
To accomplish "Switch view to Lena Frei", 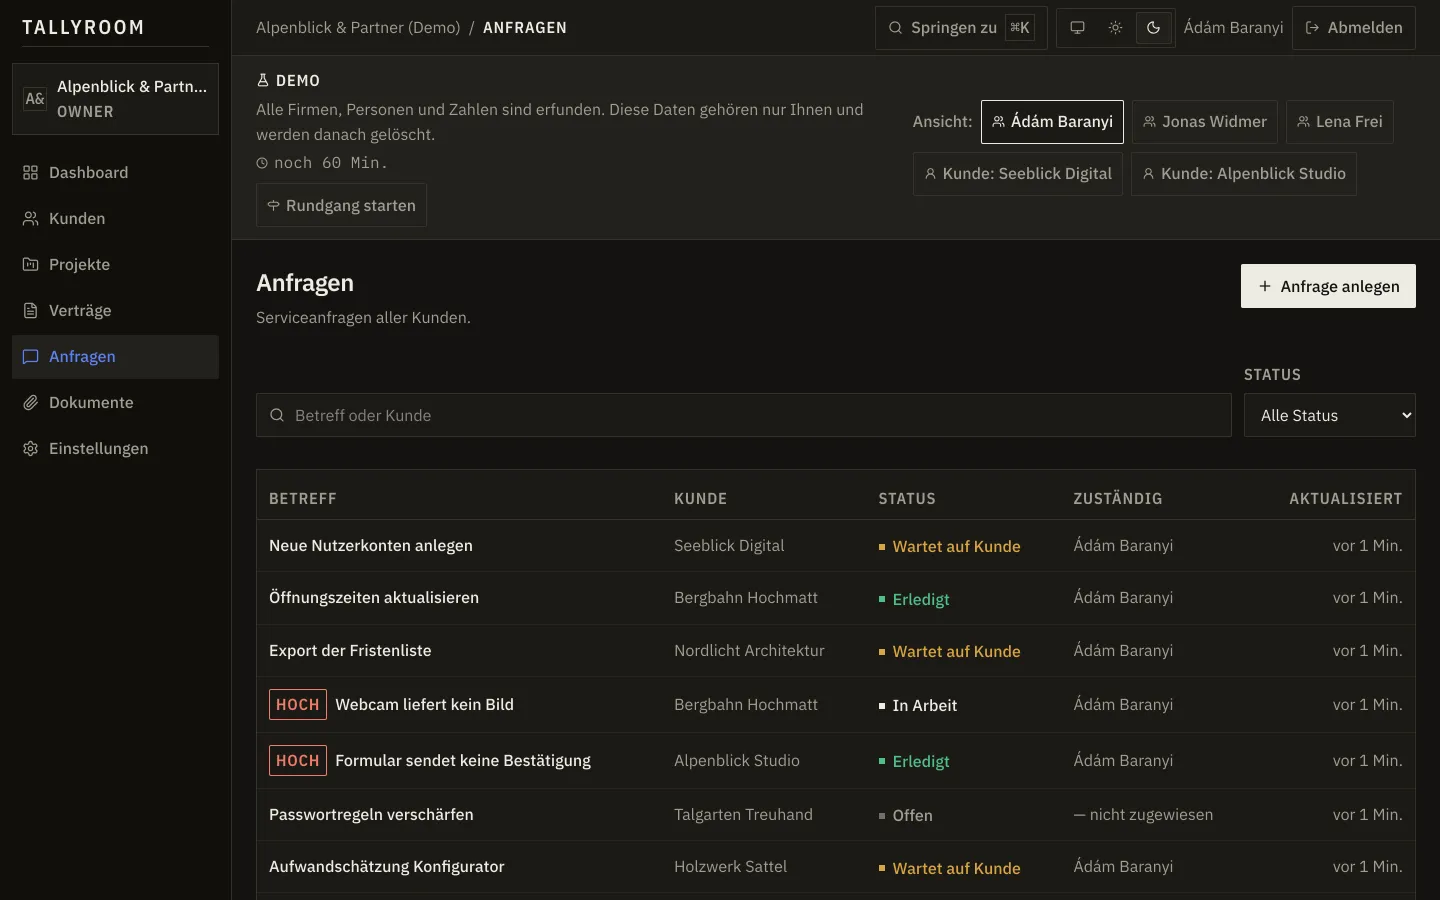I will tap(1339, 122).
